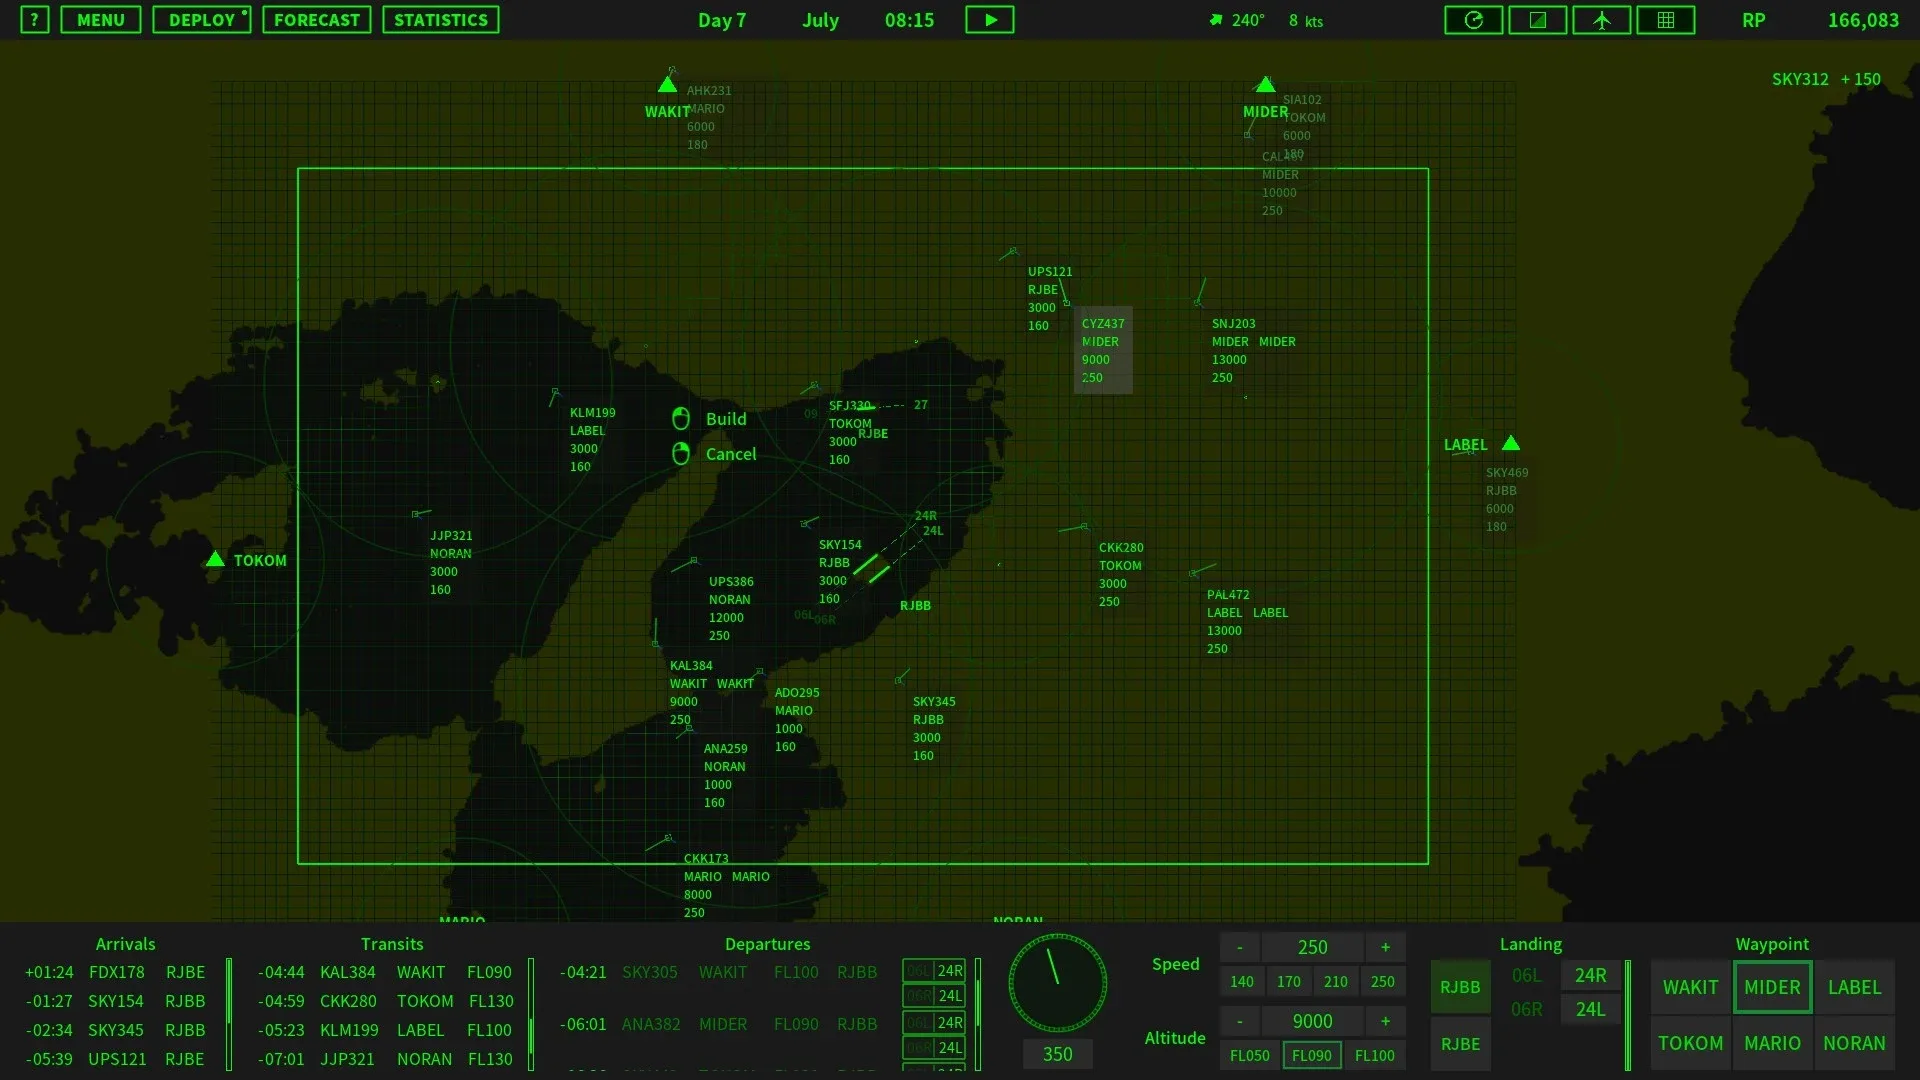Toggle the half-shaded square contrast icon
The width and height of the screenshot is (1920, 1080).
tap(1537, 20)
